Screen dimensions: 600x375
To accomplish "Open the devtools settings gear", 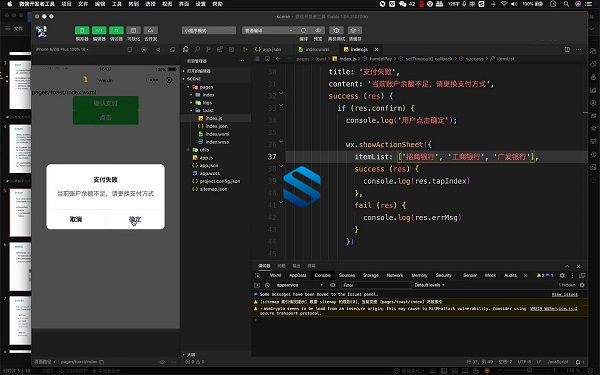I will [562, 275].
